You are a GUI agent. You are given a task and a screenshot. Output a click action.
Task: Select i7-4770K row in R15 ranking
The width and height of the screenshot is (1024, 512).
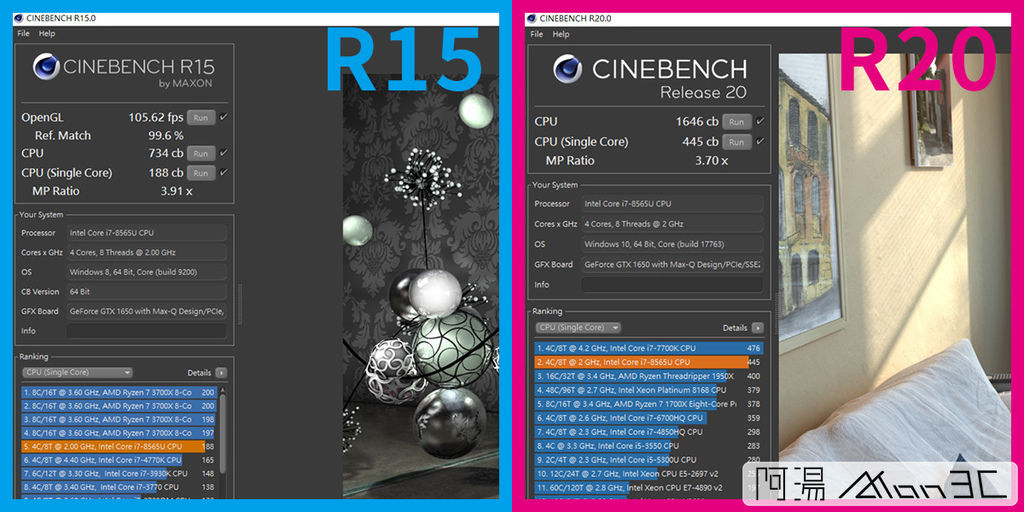click(119, 460)
